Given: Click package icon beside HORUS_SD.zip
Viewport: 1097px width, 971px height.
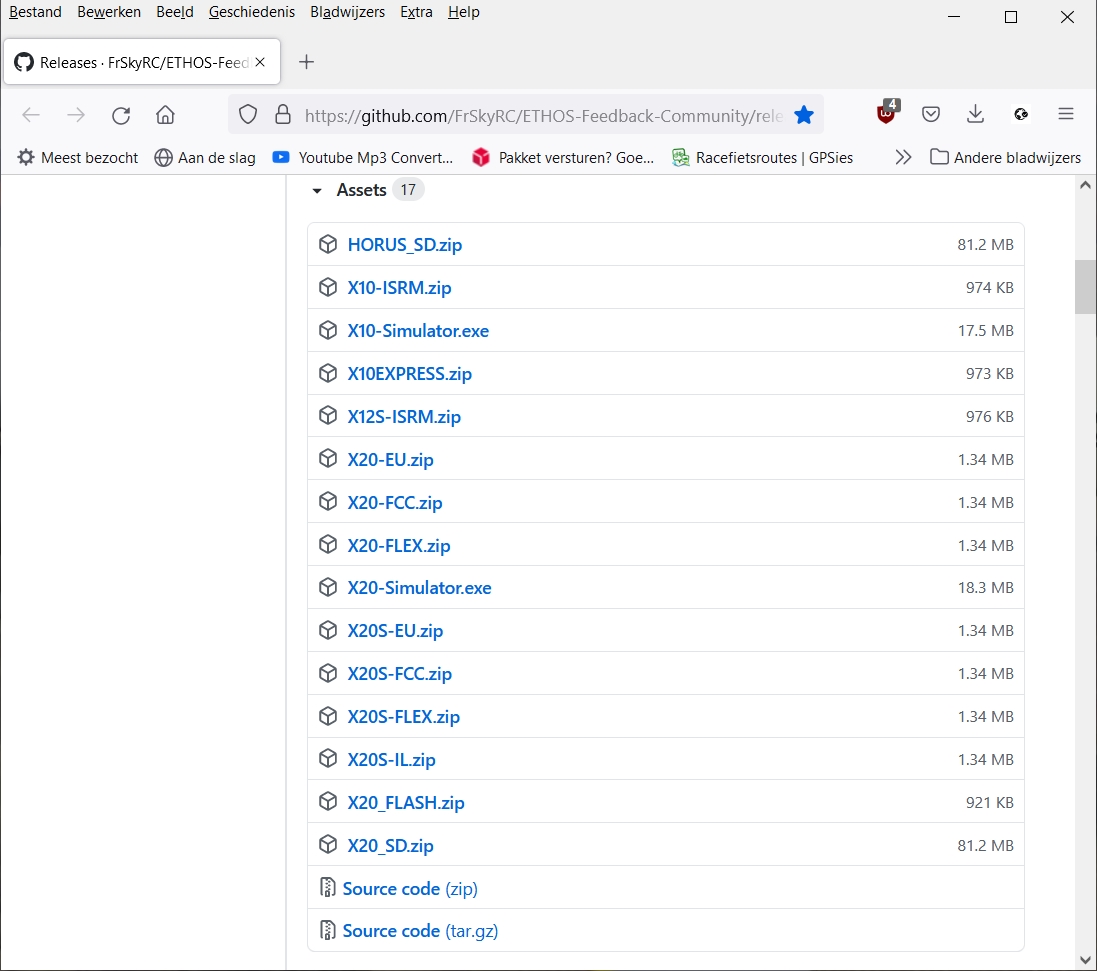Looking at the screenshot, I should [328, 244].
